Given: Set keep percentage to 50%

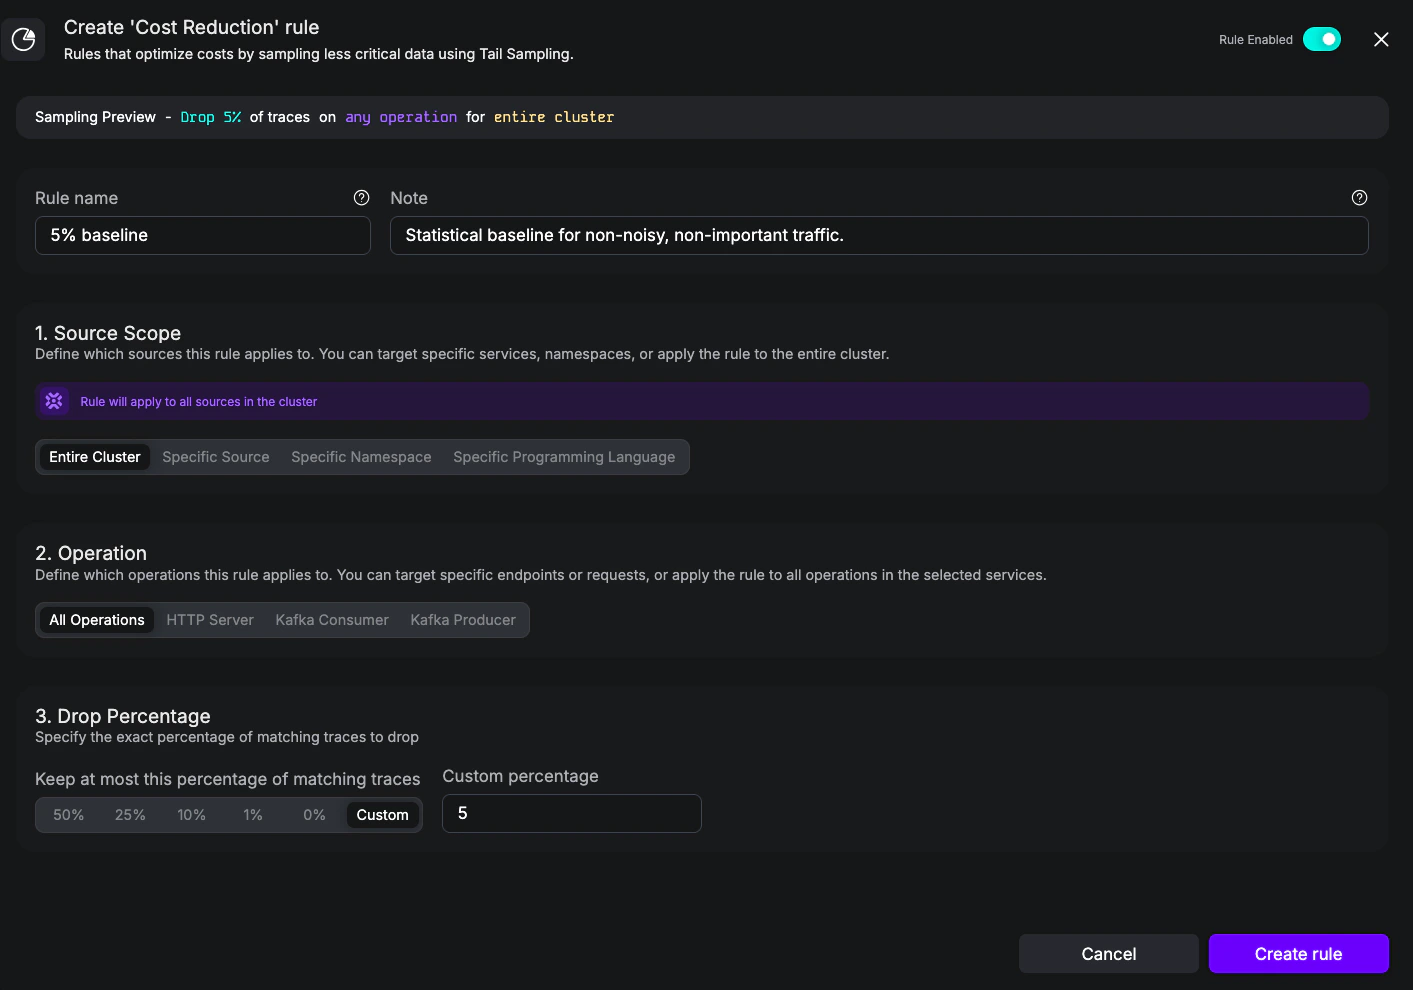Looking at the screenshot, I should click(x=69, y=815).
